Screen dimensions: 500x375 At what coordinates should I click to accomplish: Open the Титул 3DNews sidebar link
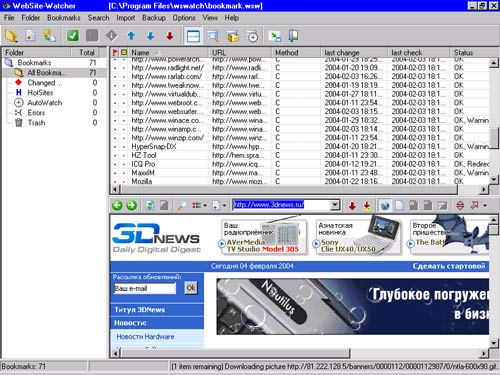(x=139, y=310)
